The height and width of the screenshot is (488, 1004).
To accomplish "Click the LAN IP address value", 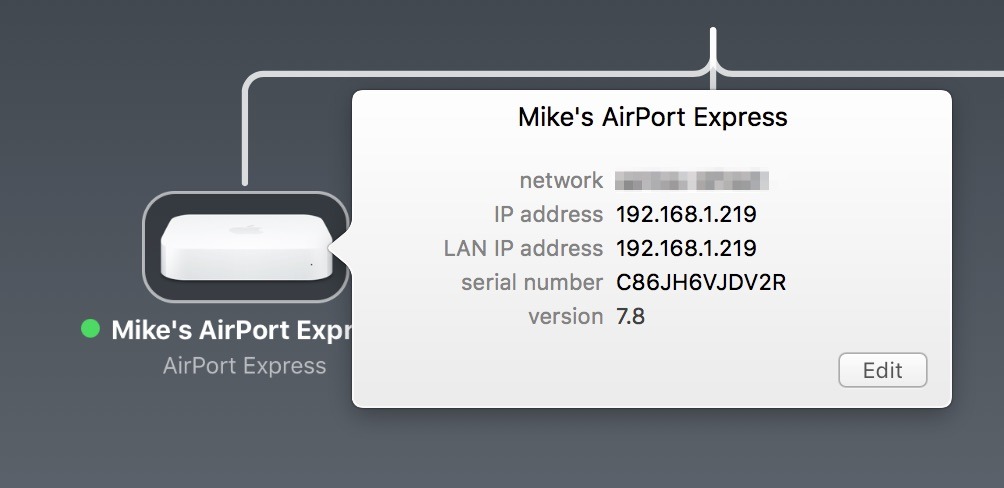I will [686, 248].
